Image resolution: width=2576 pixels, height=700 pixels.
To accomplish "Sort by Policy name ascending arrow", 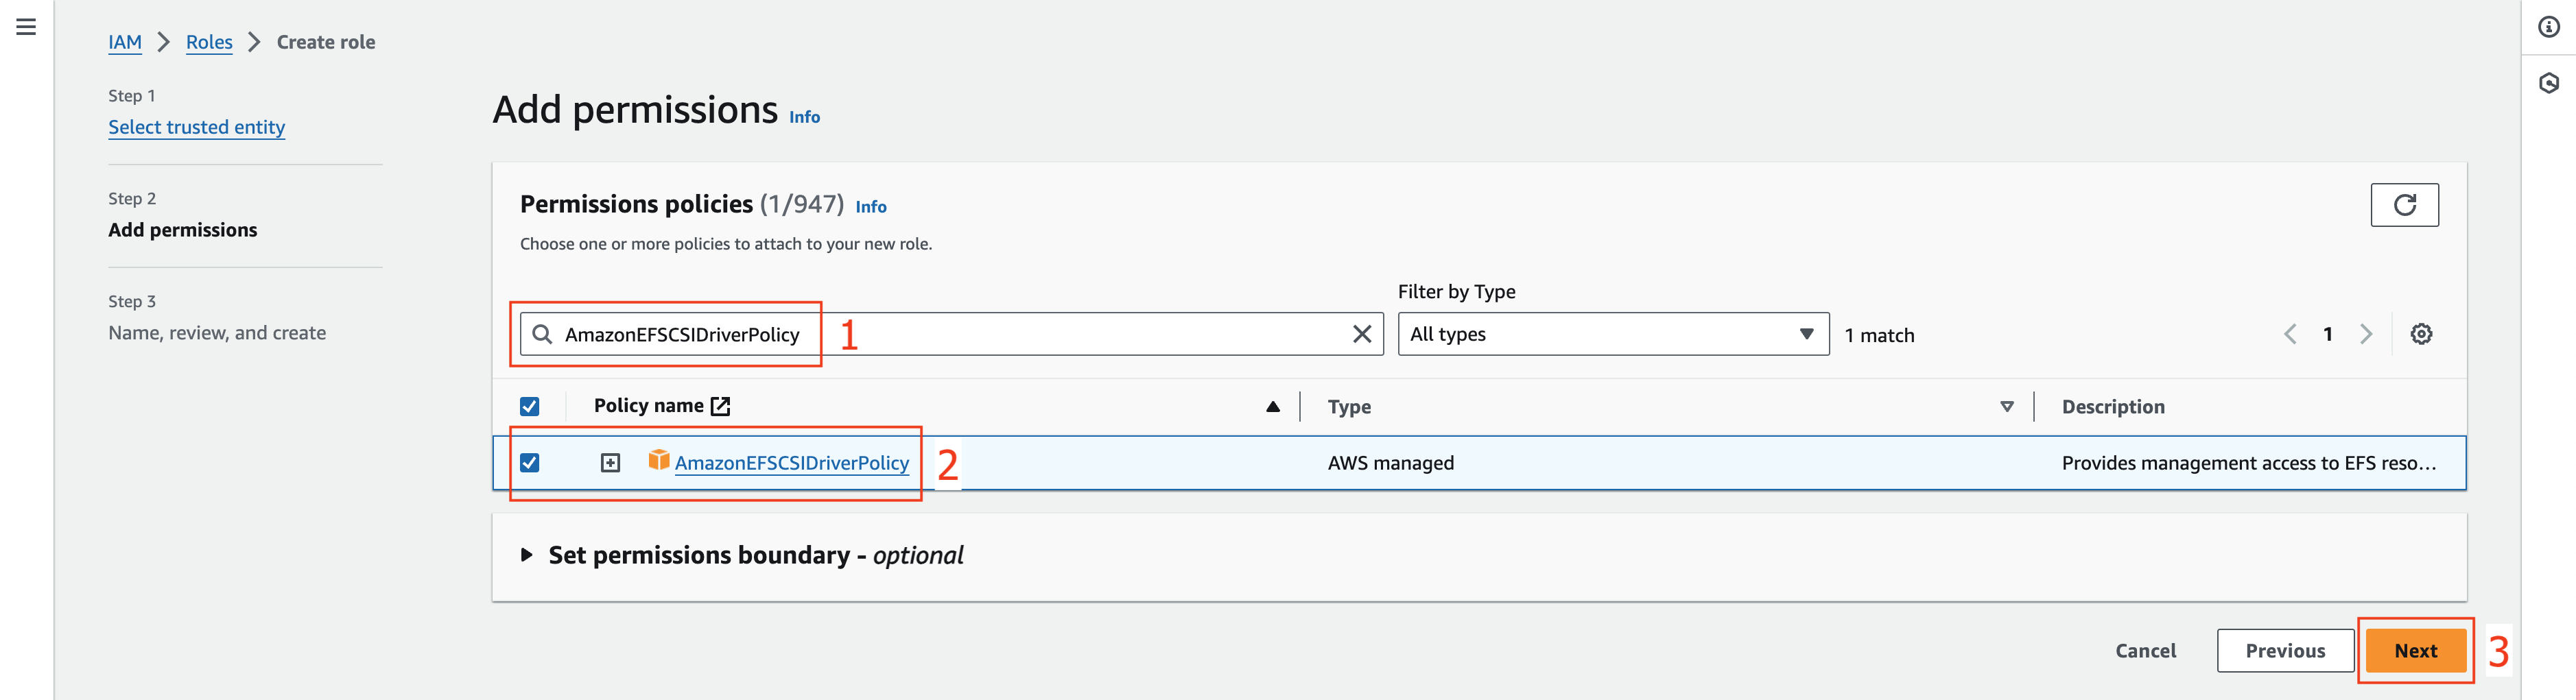I will pyautogui.click(x=1272, y=407).
